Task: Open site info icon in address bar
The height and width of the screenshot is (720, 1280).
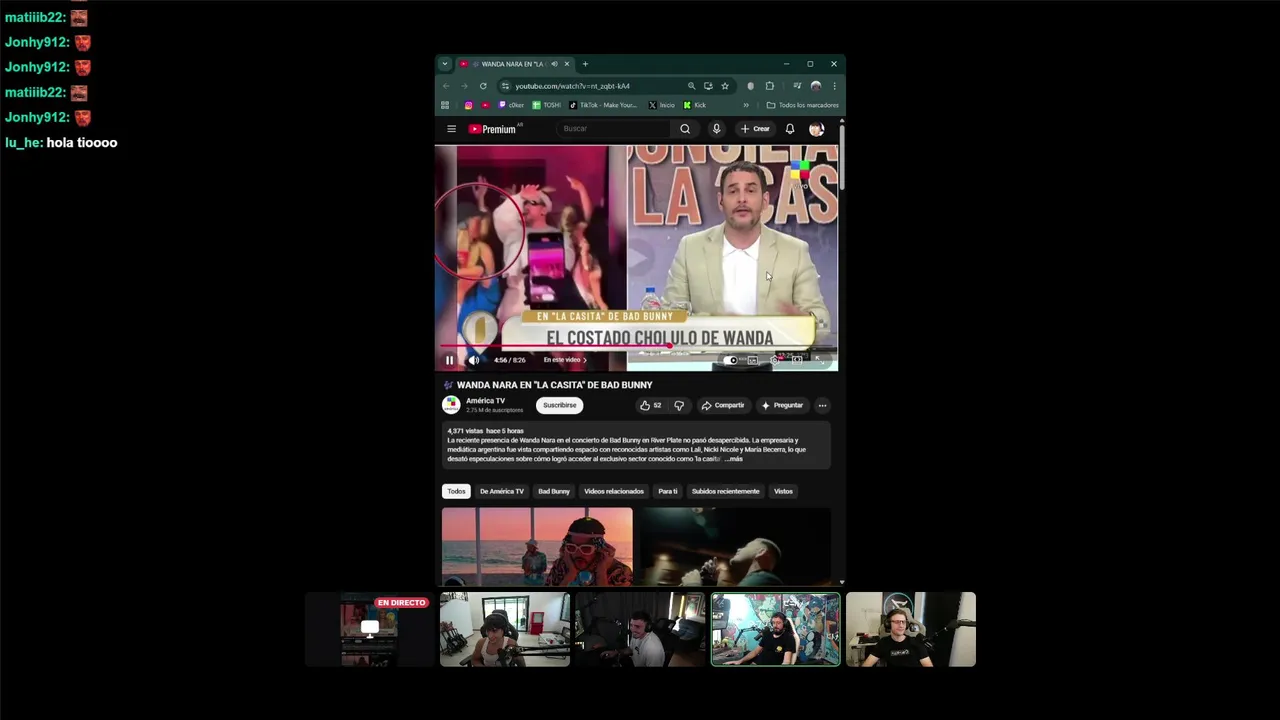Action: (505, 86)
